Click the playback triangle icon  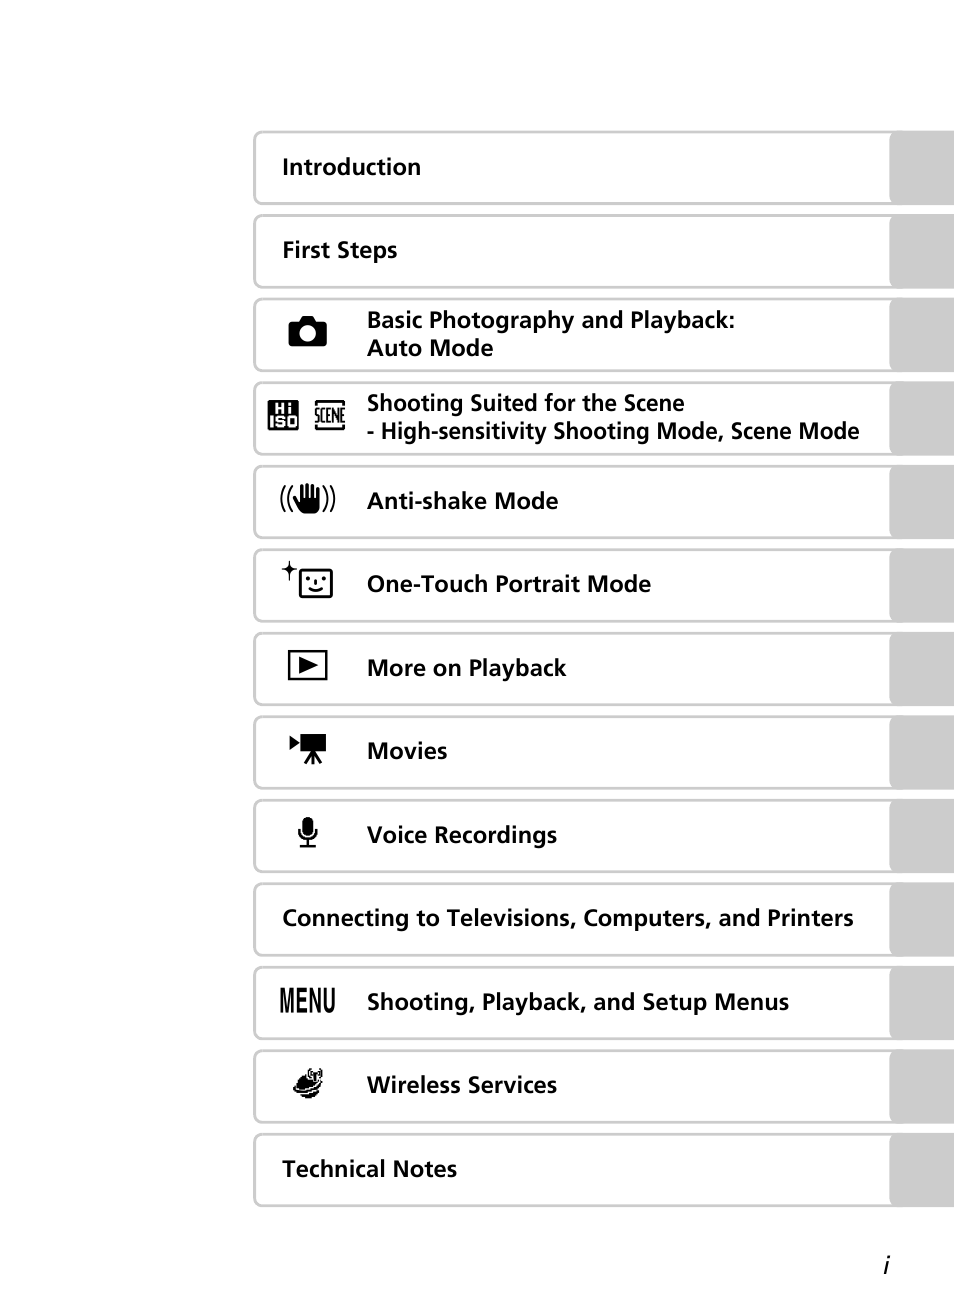[307, 665]
